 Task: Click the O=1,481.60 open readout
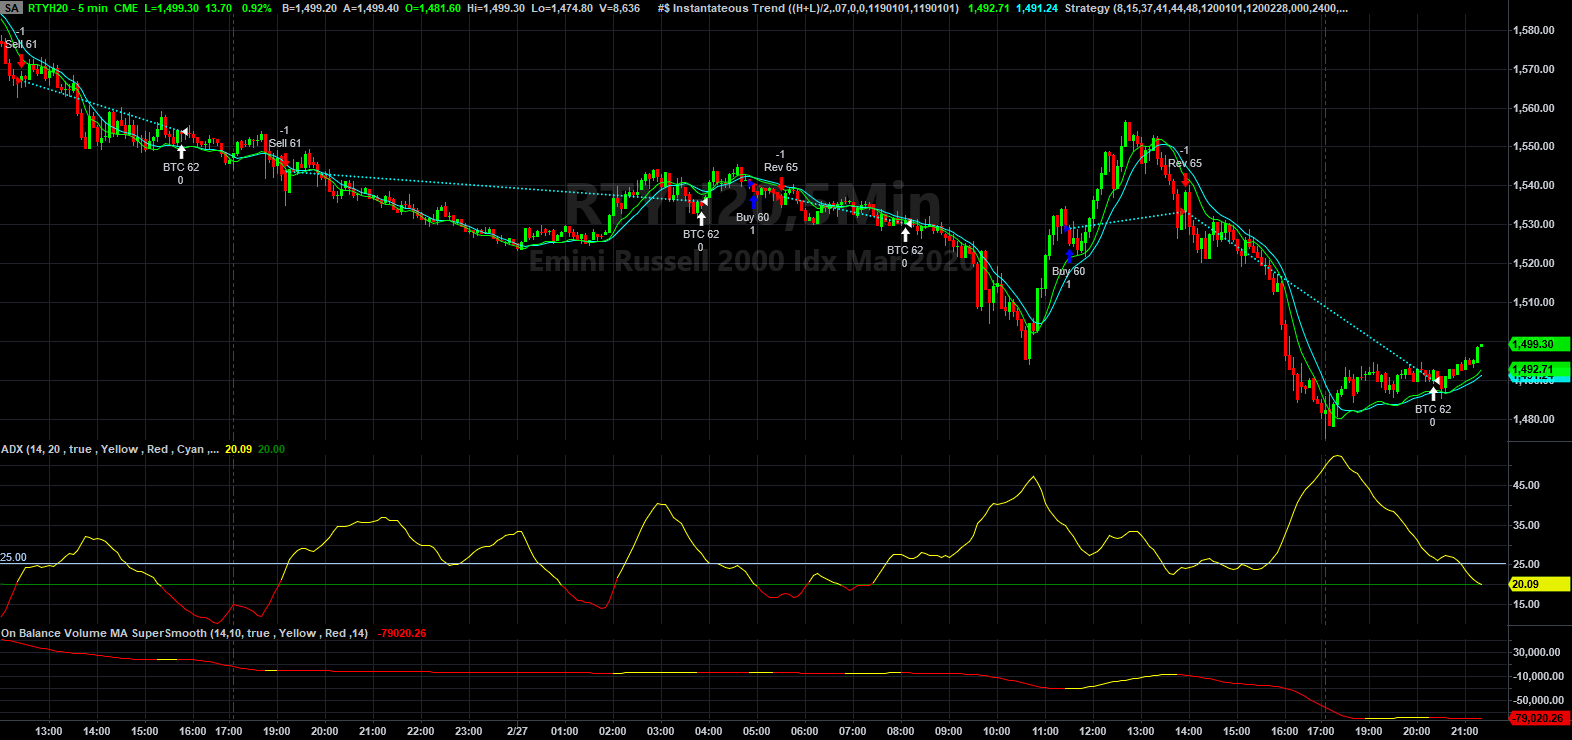433,8
